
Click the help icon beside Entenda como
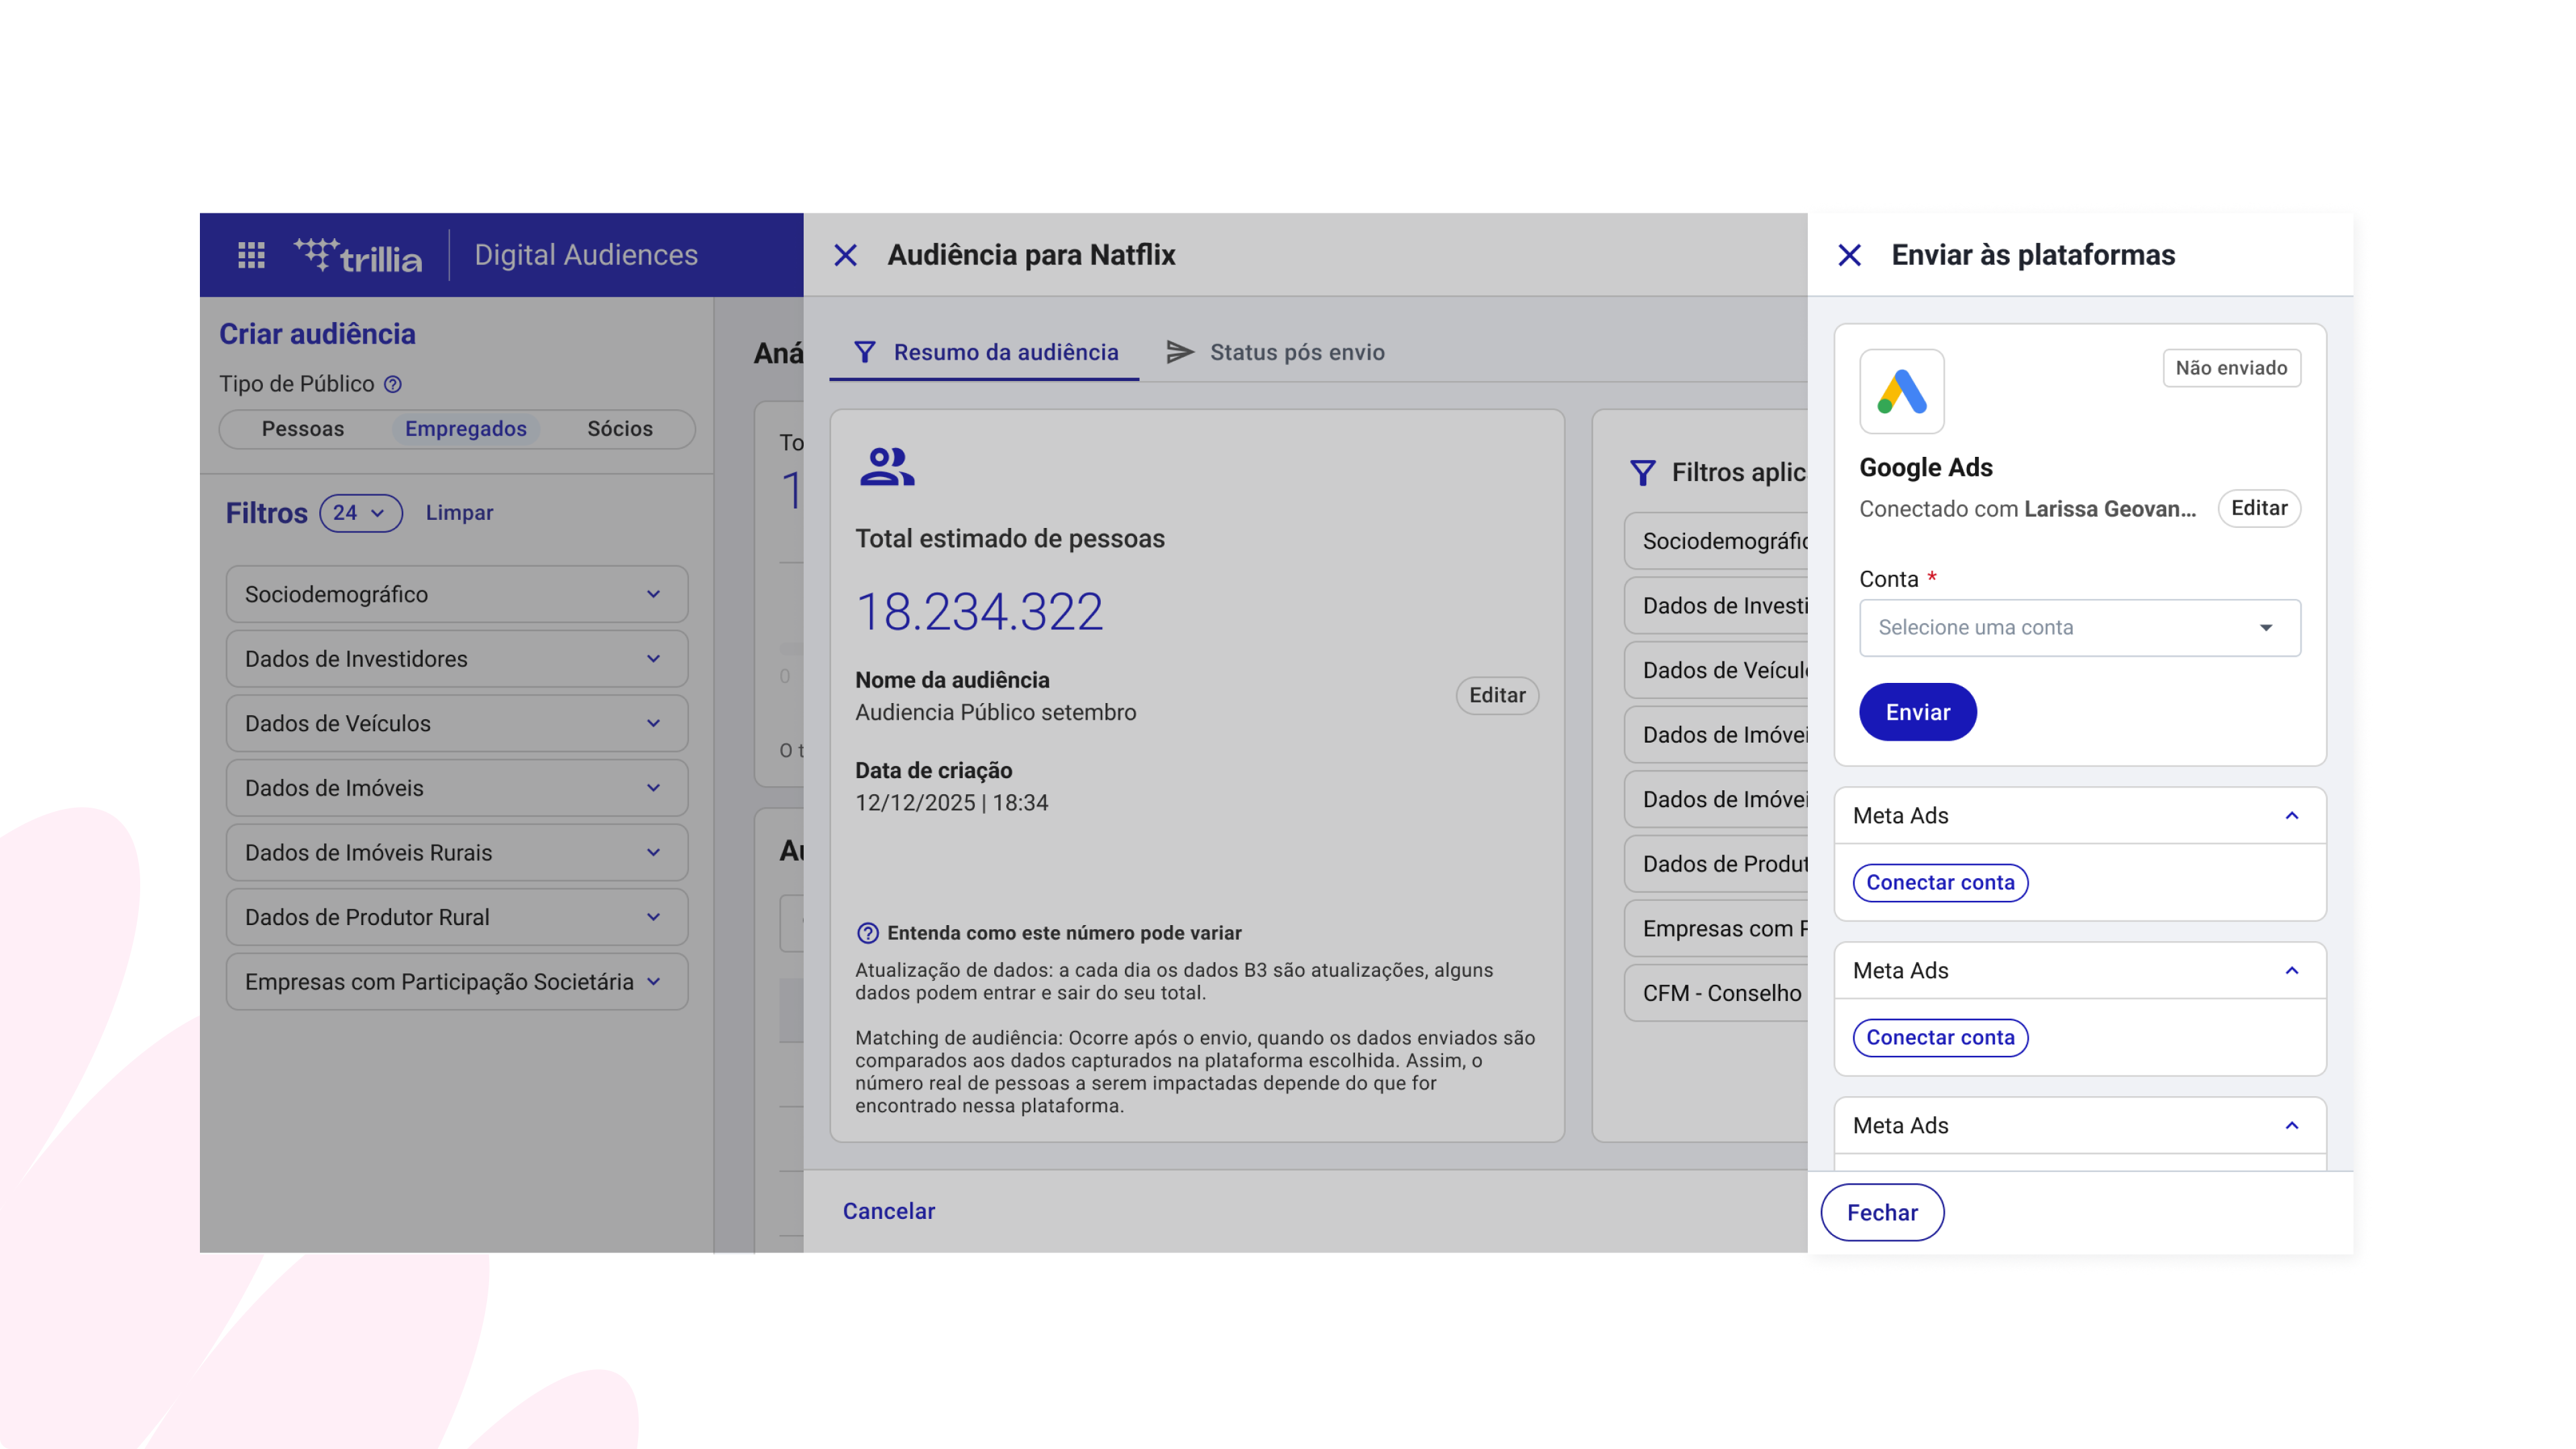click(x=867, y=933)
